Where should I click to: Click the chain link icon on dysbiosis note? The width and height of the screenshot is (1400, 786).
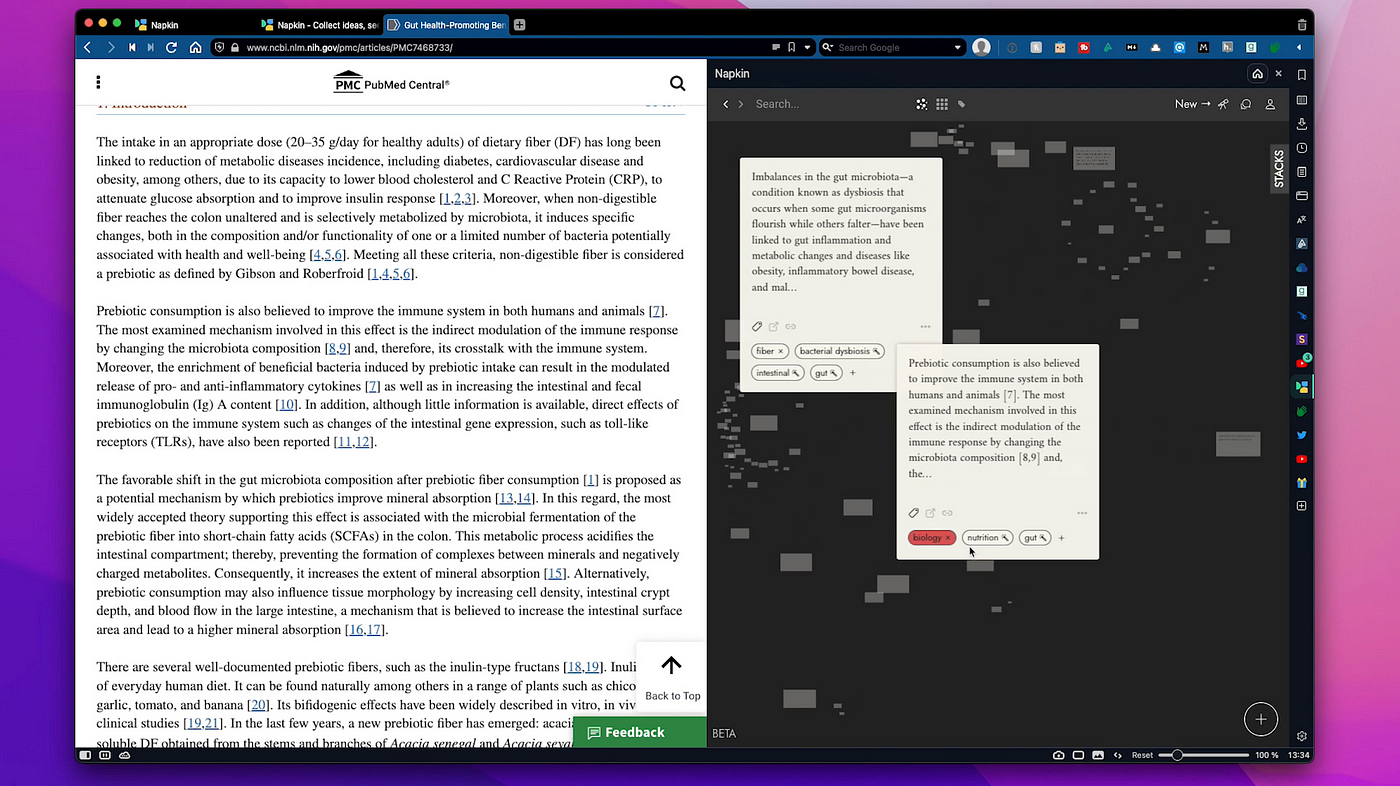tap(790, 326)
